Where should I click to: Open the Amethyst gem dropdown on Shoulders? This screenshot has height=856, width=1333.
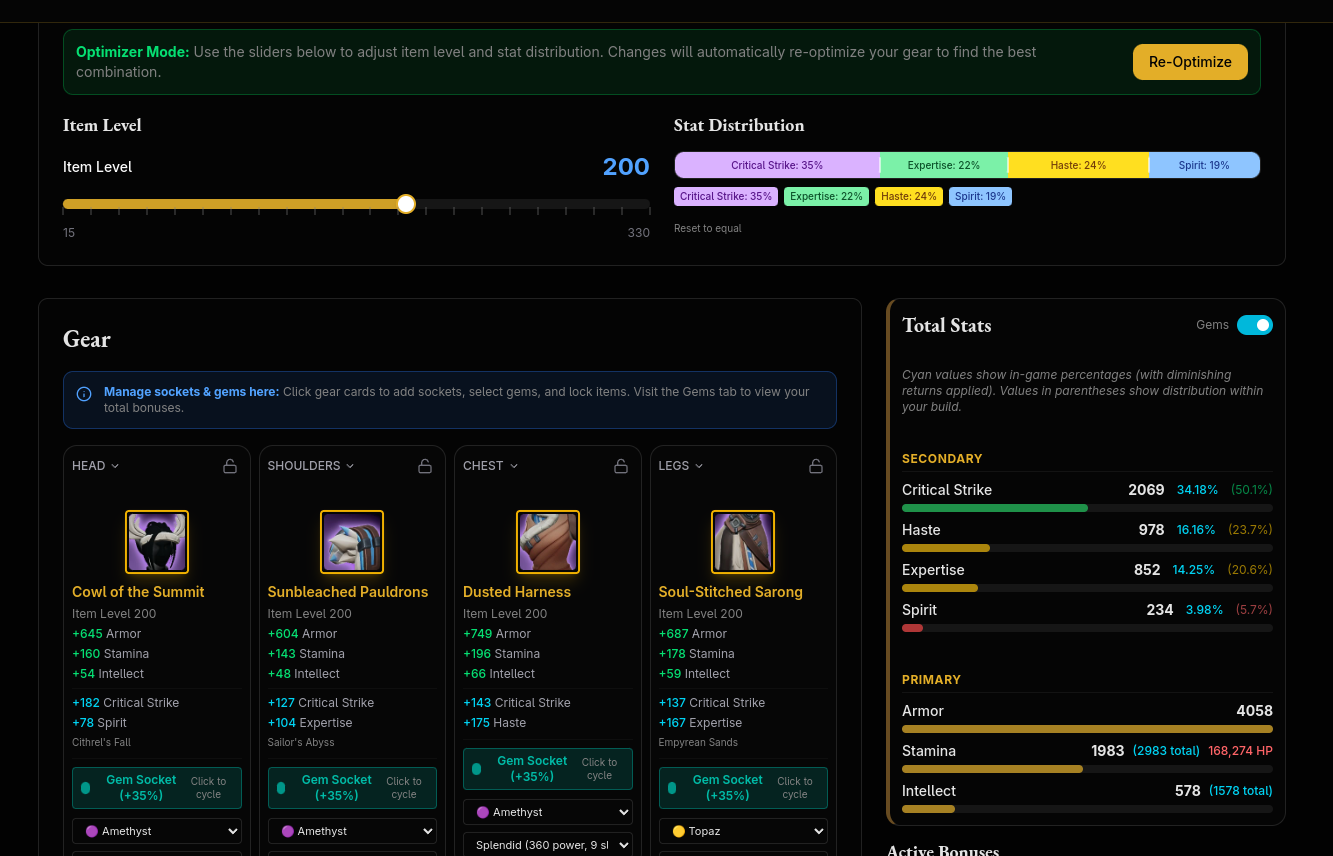[352, 831]
